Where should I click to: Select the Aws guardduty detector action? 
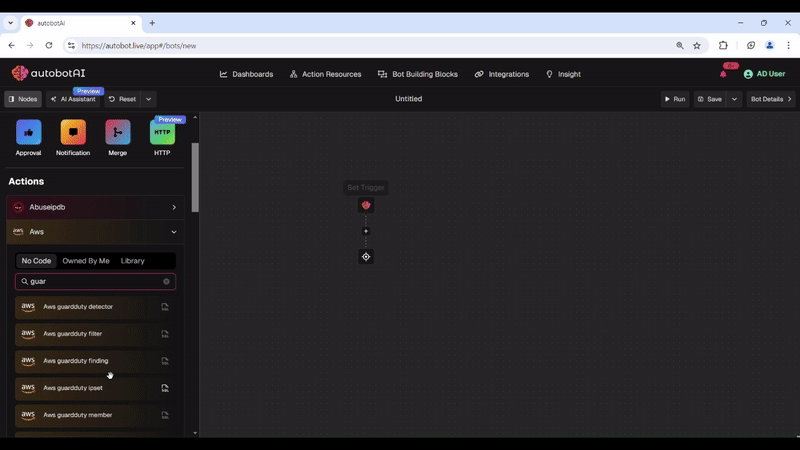point(95,307)
